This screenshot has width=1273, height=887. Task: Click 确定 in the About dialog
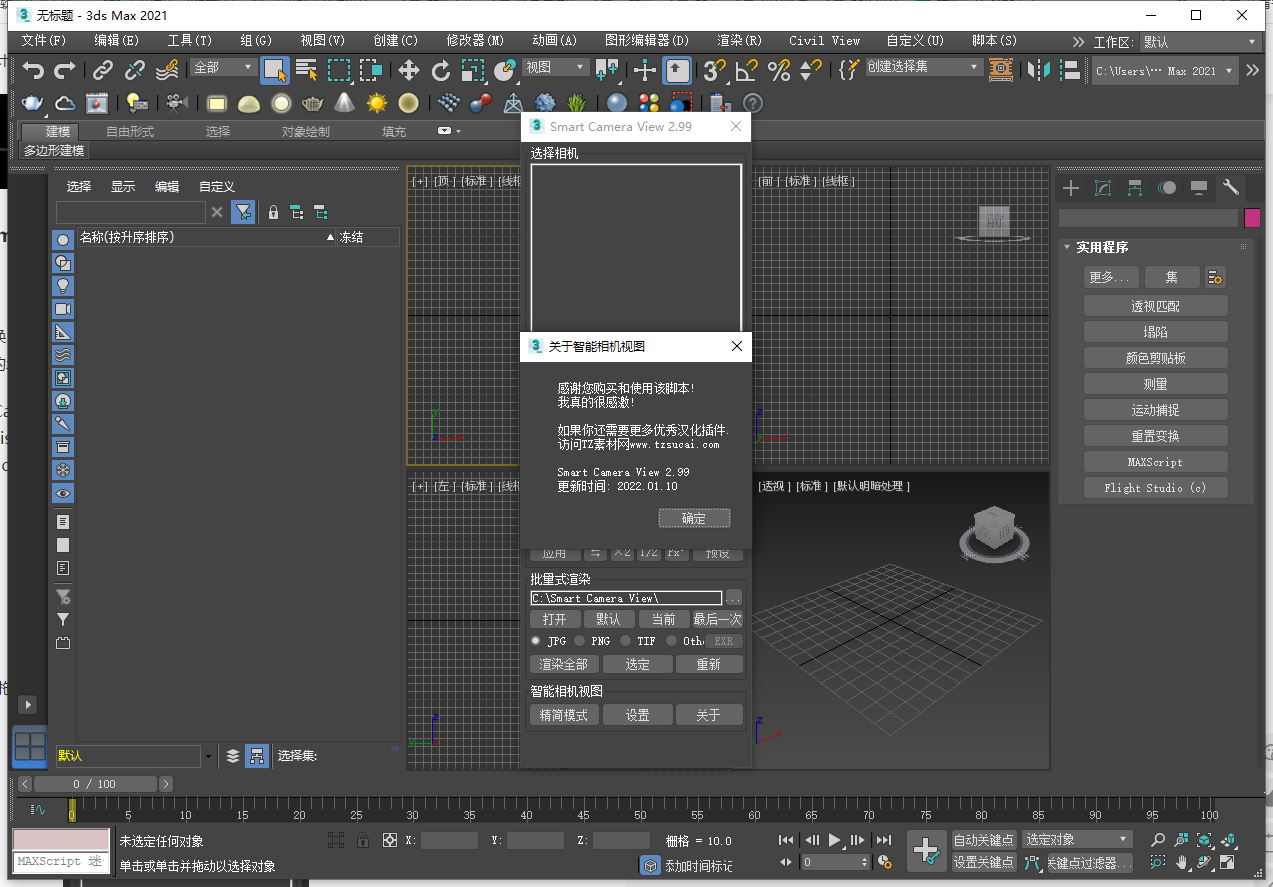pos(694,518)
